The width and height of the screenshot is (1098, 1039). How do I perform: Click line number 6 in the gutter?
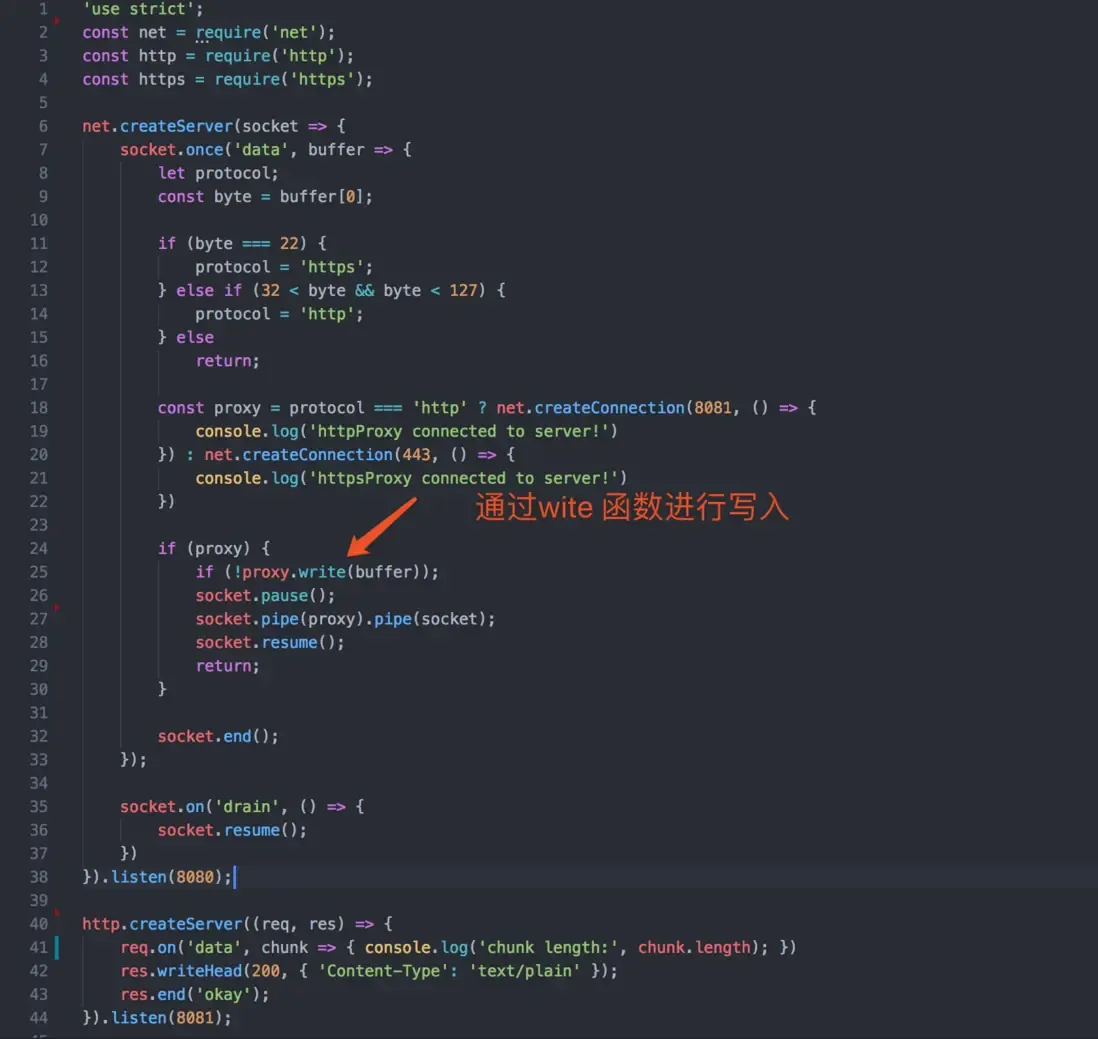coord(43,126)
